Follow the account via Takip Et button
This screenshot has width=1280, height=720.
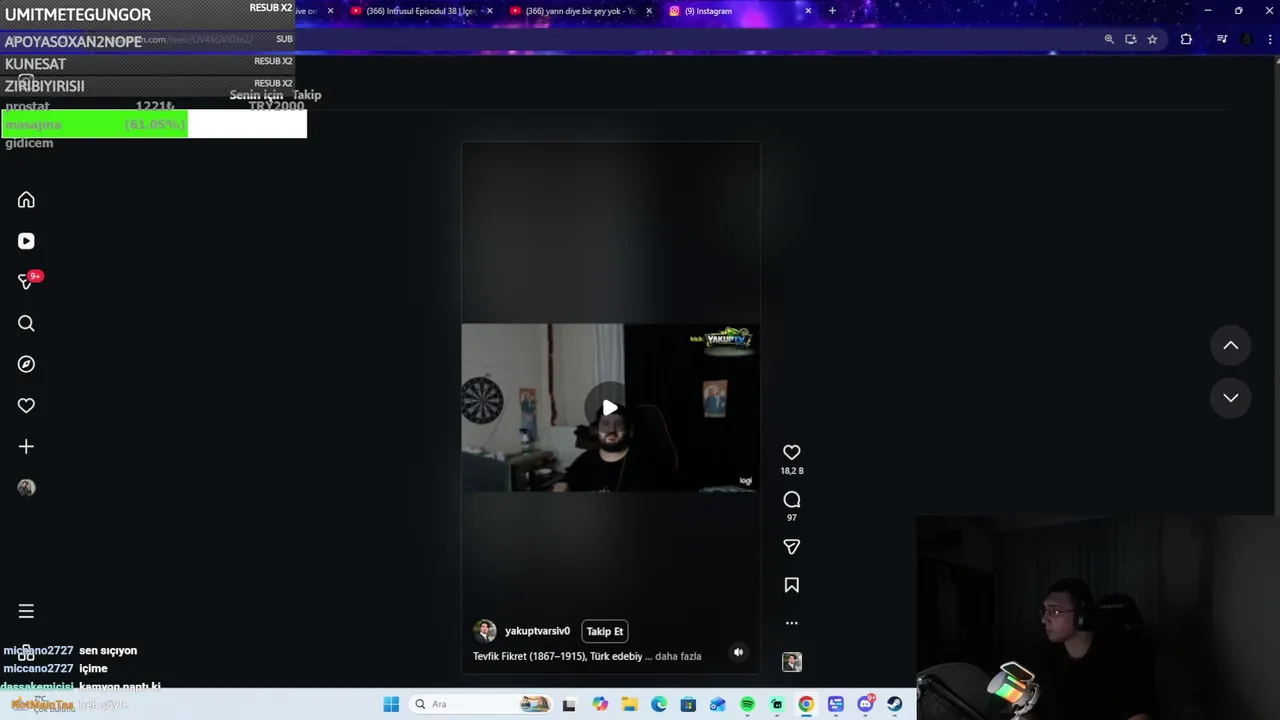[x=605, y=631]
